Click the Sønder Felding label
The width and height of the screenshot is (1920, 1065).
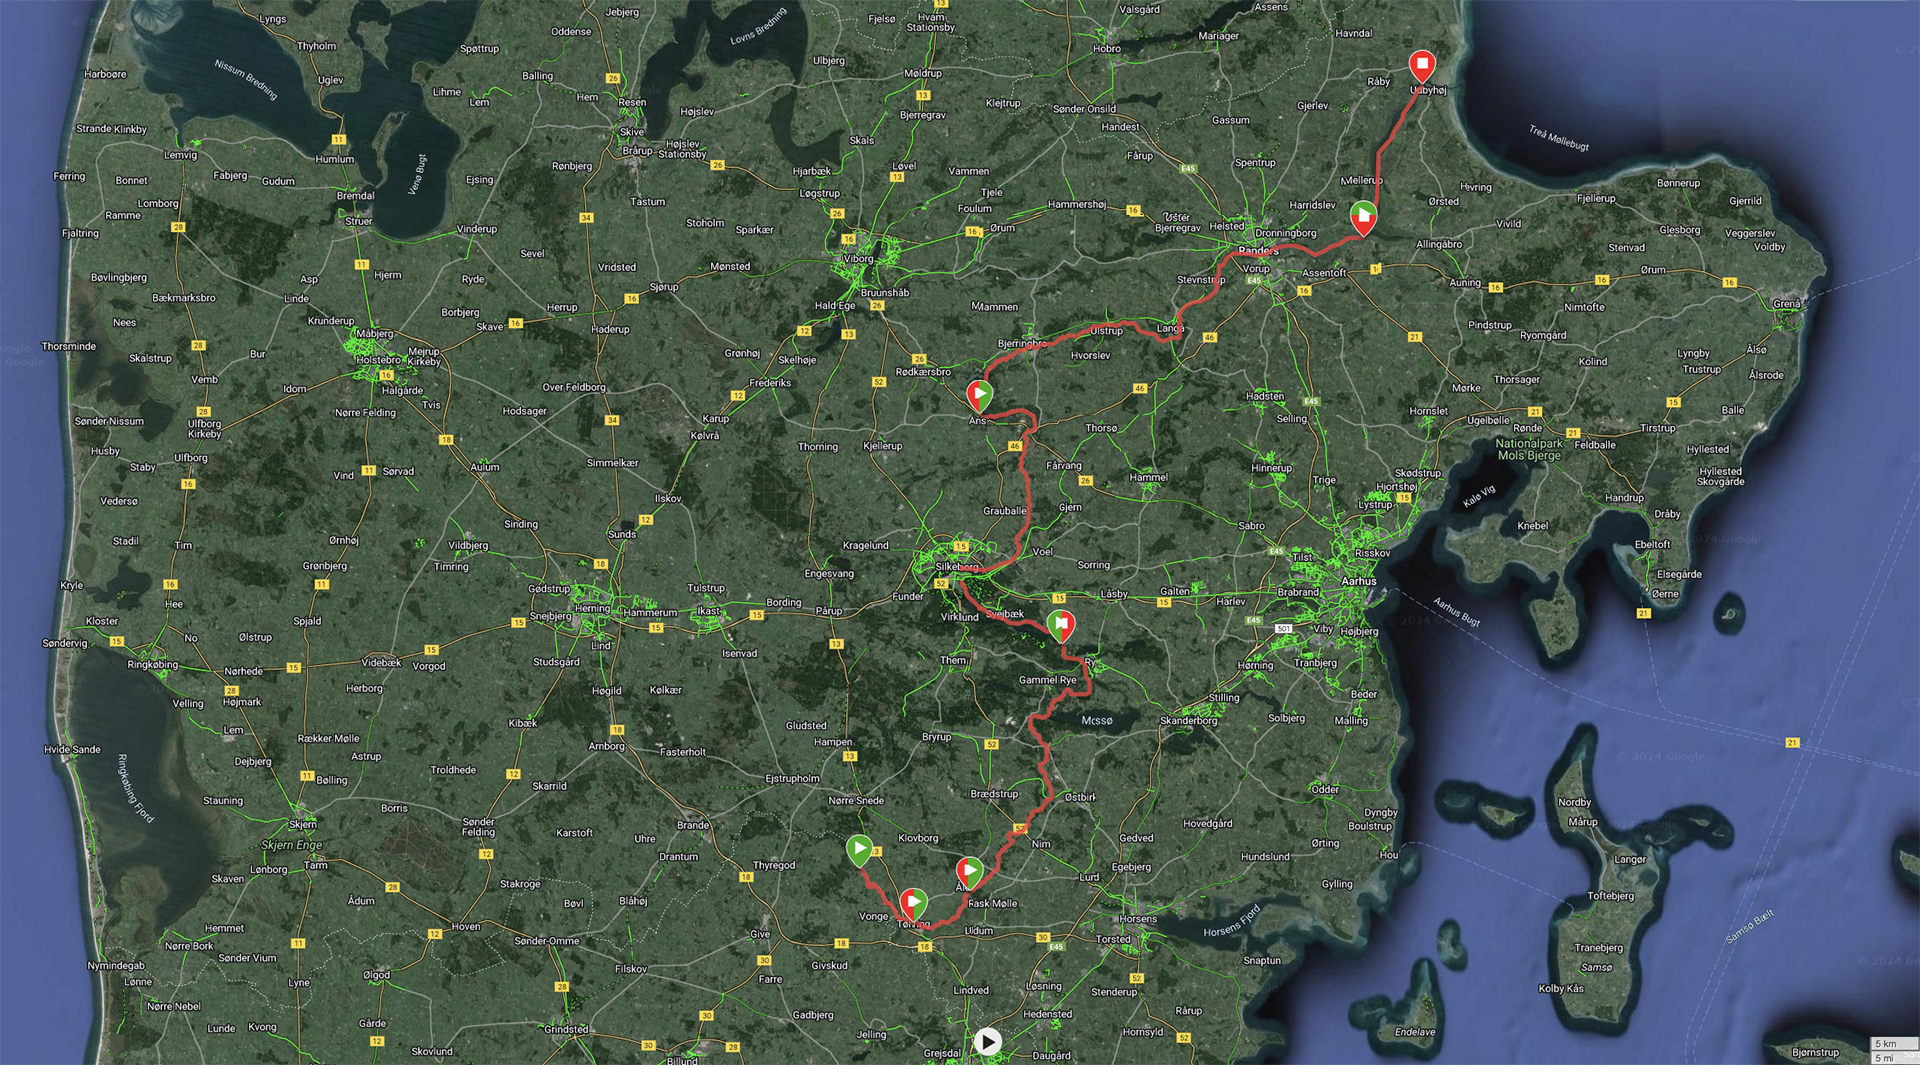pos(478,827)
